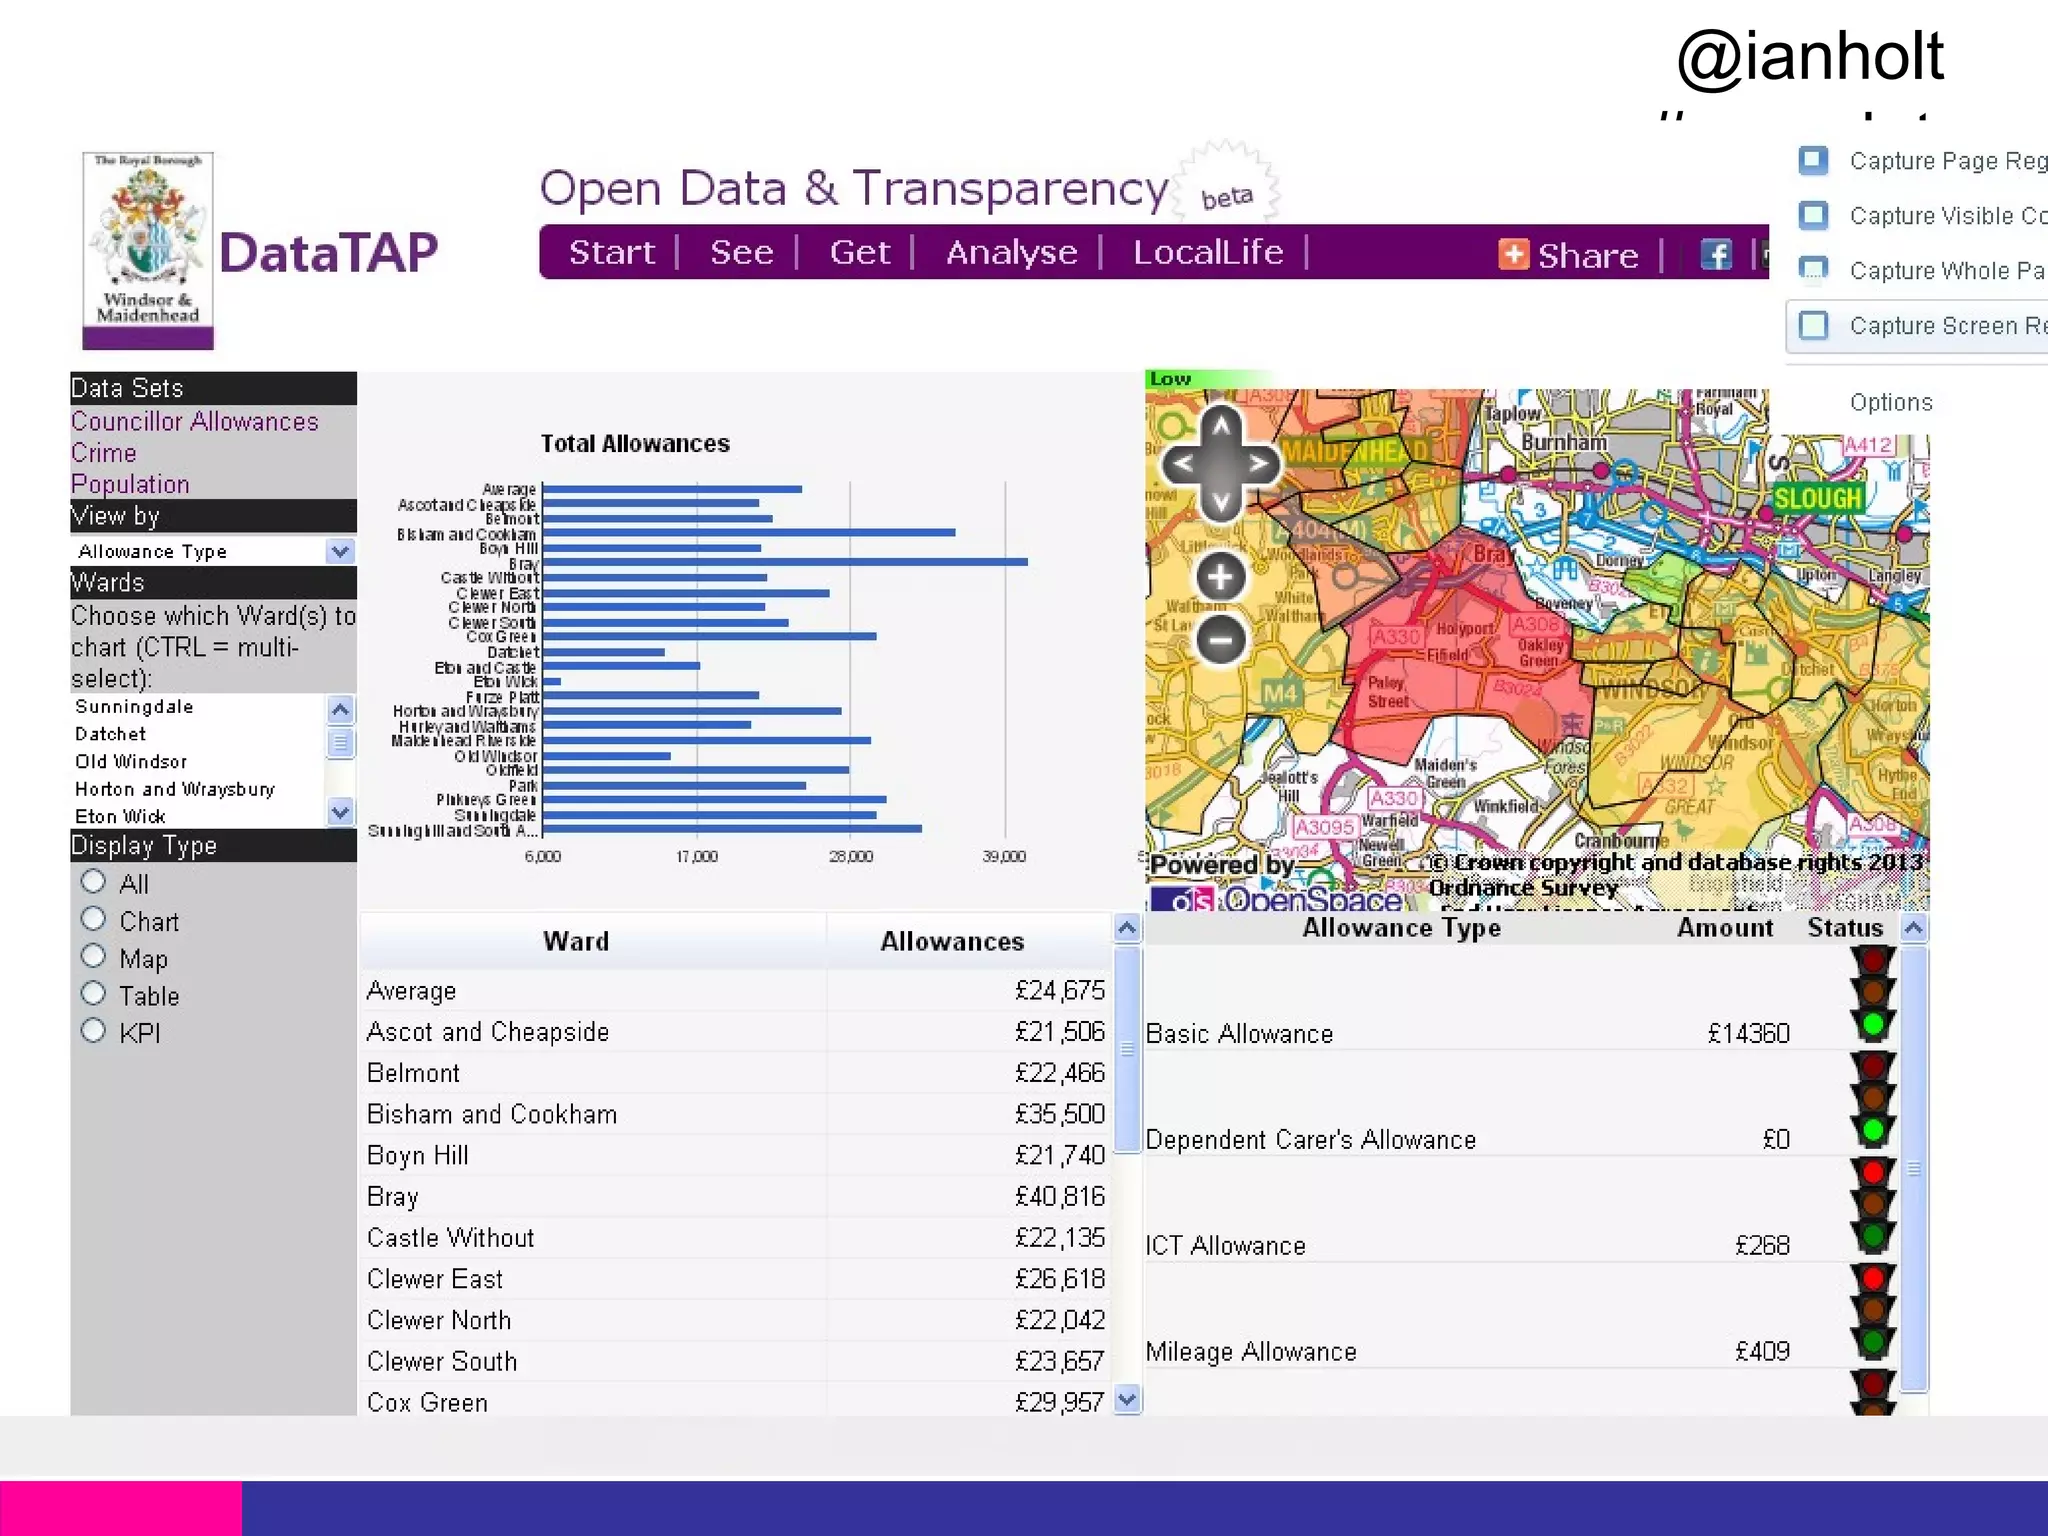The height and width of the screenshot is (1536, 2048).
Task: Click wards list scrollbar thumb
Action: tap(340, 742)
